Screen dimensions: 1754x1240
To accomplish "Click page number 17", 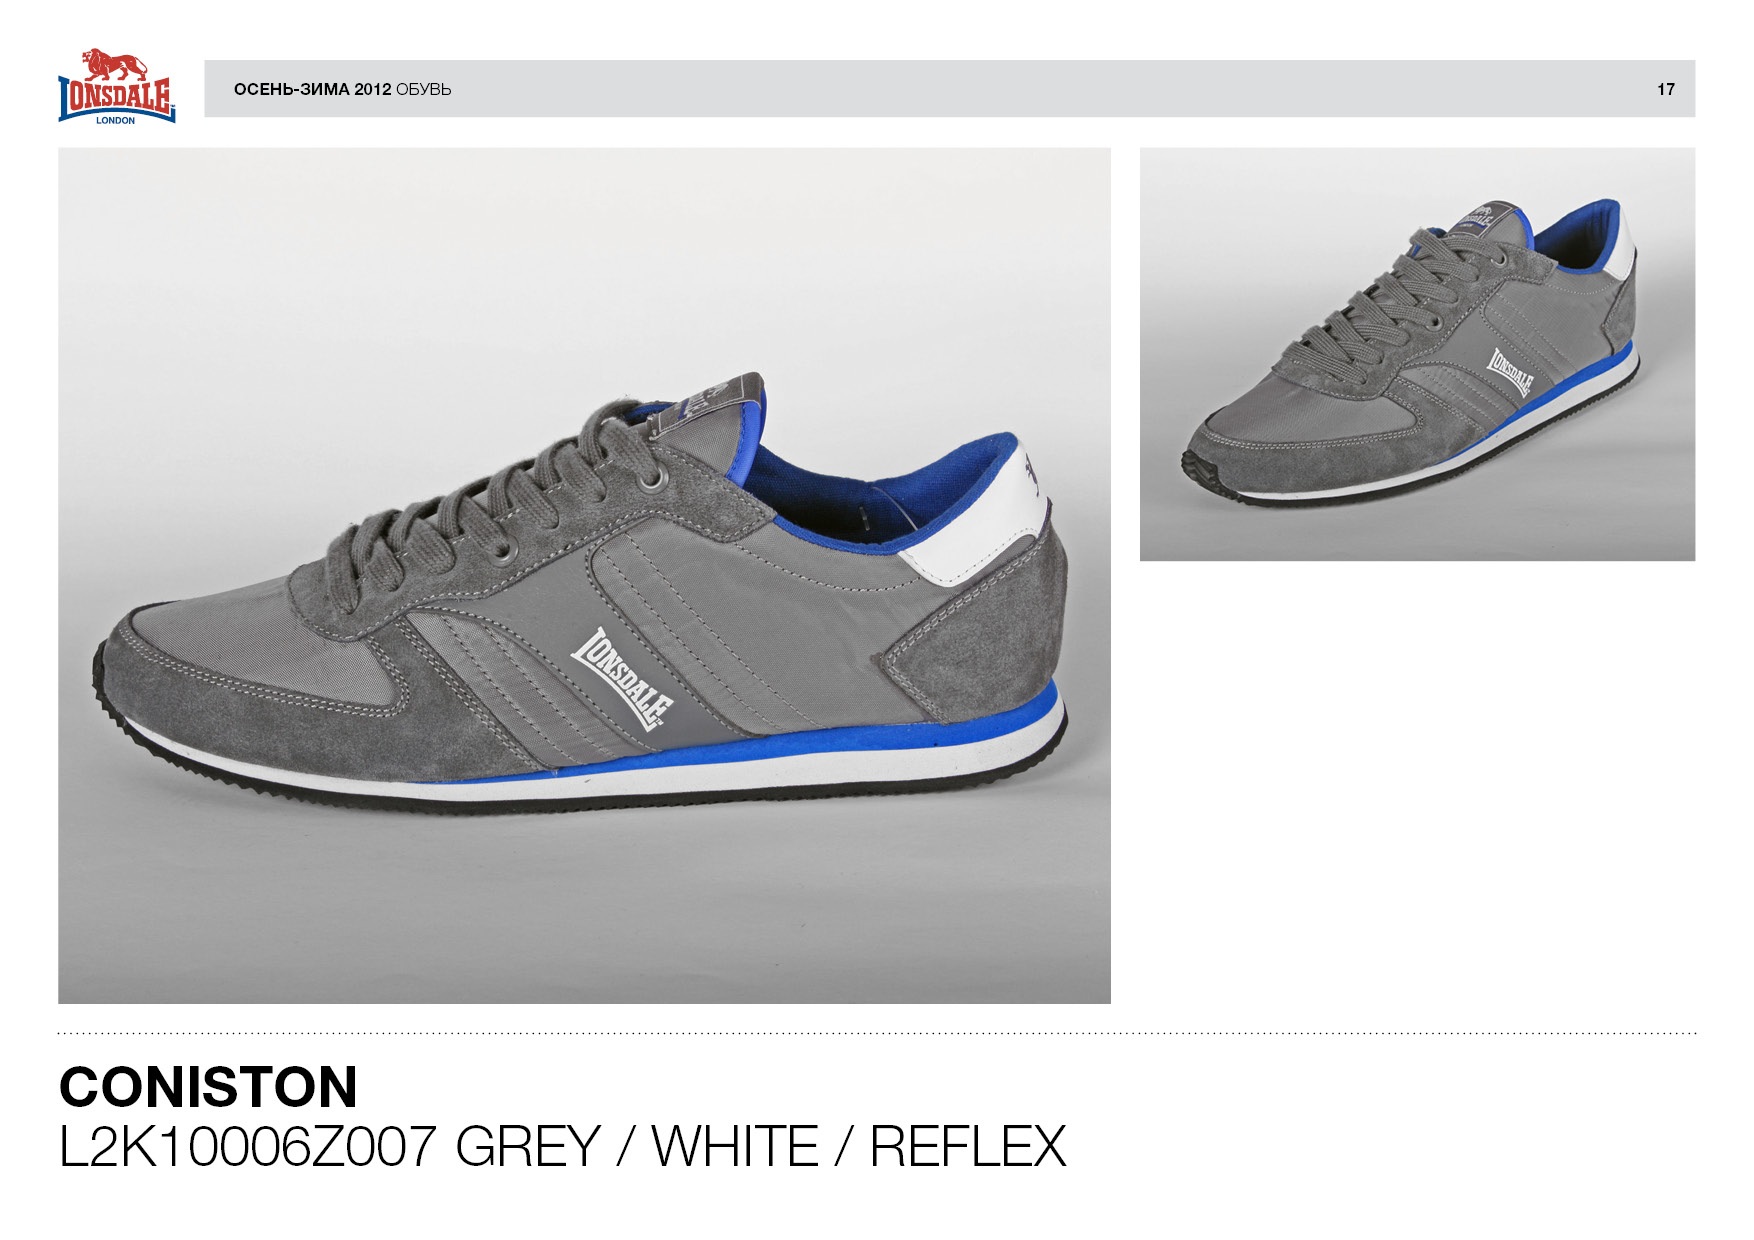I will 1666,89.
